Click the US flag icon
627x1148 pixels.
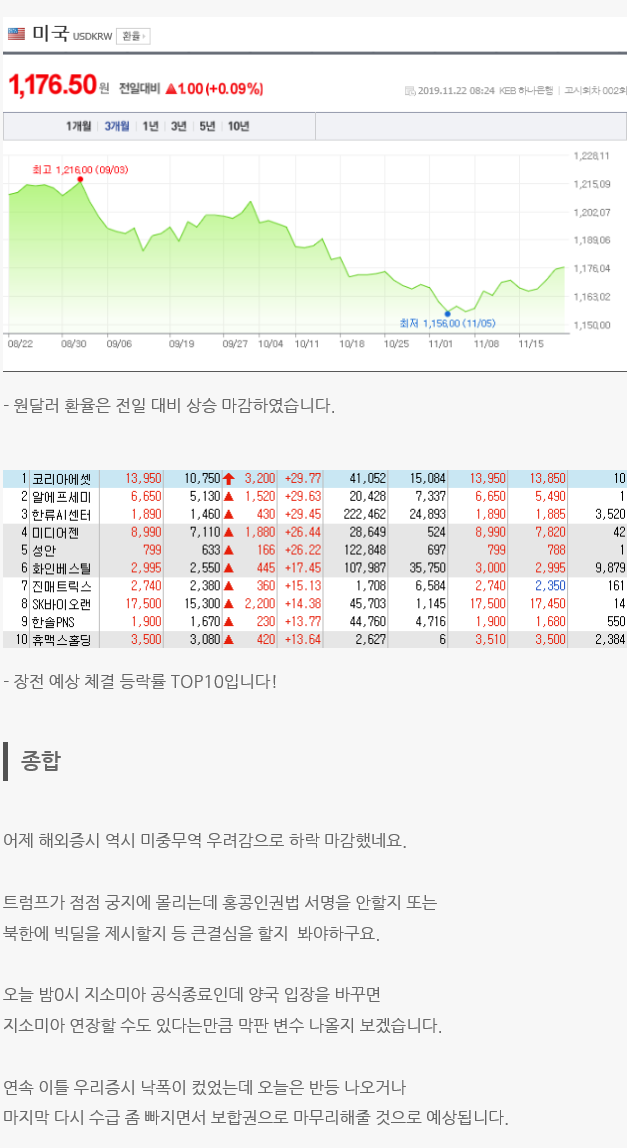point(16,34)
